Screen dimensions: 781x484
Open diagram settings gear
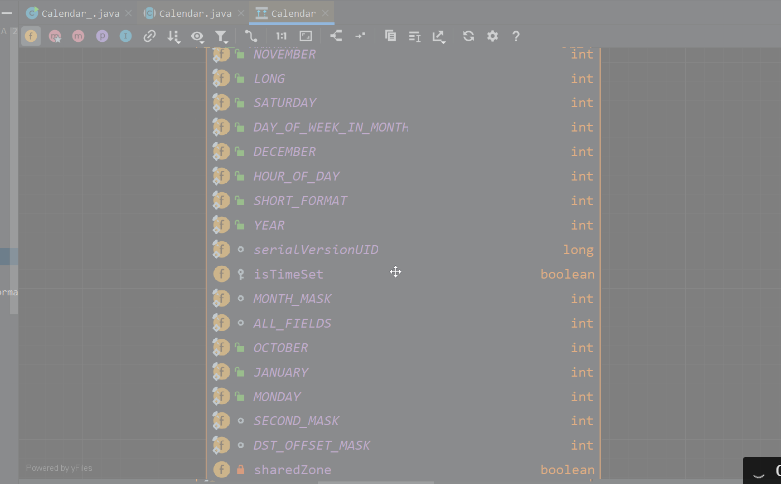492,36
